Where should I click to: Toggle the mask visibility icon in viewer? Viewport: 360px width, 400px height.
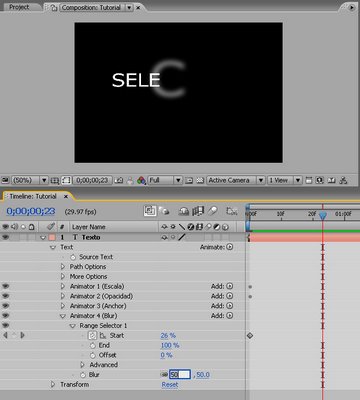(66, 180)
